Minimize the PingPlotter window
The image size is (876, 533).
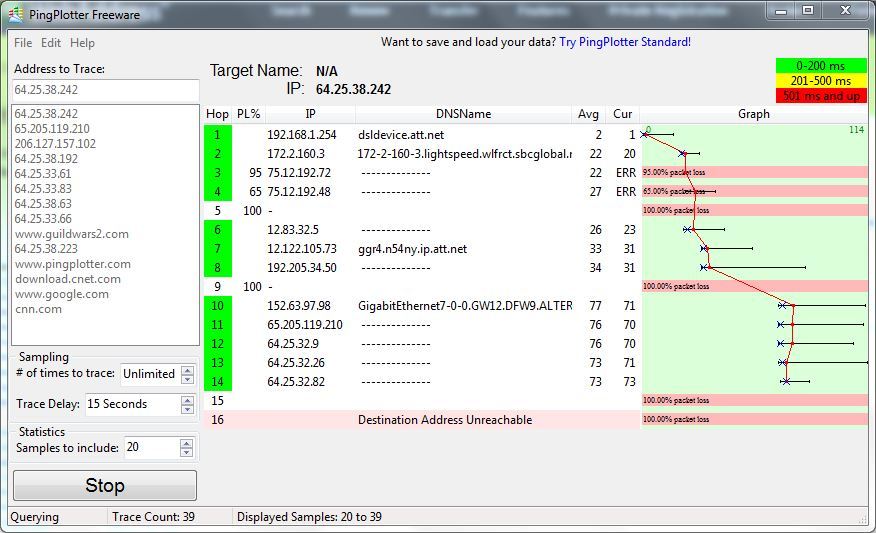[781, 11]
